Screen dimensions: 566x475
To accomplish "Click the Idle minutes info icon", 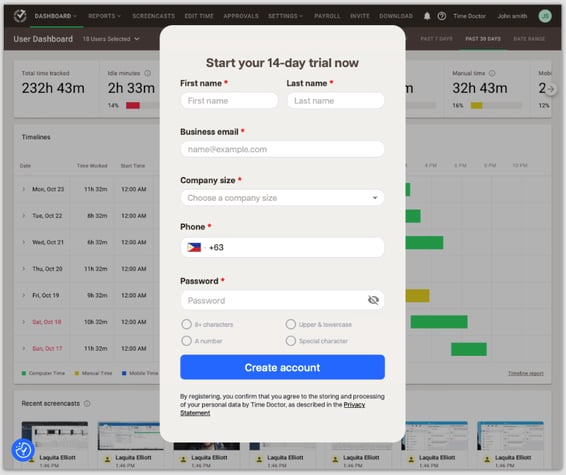I will tap(147, 73).
